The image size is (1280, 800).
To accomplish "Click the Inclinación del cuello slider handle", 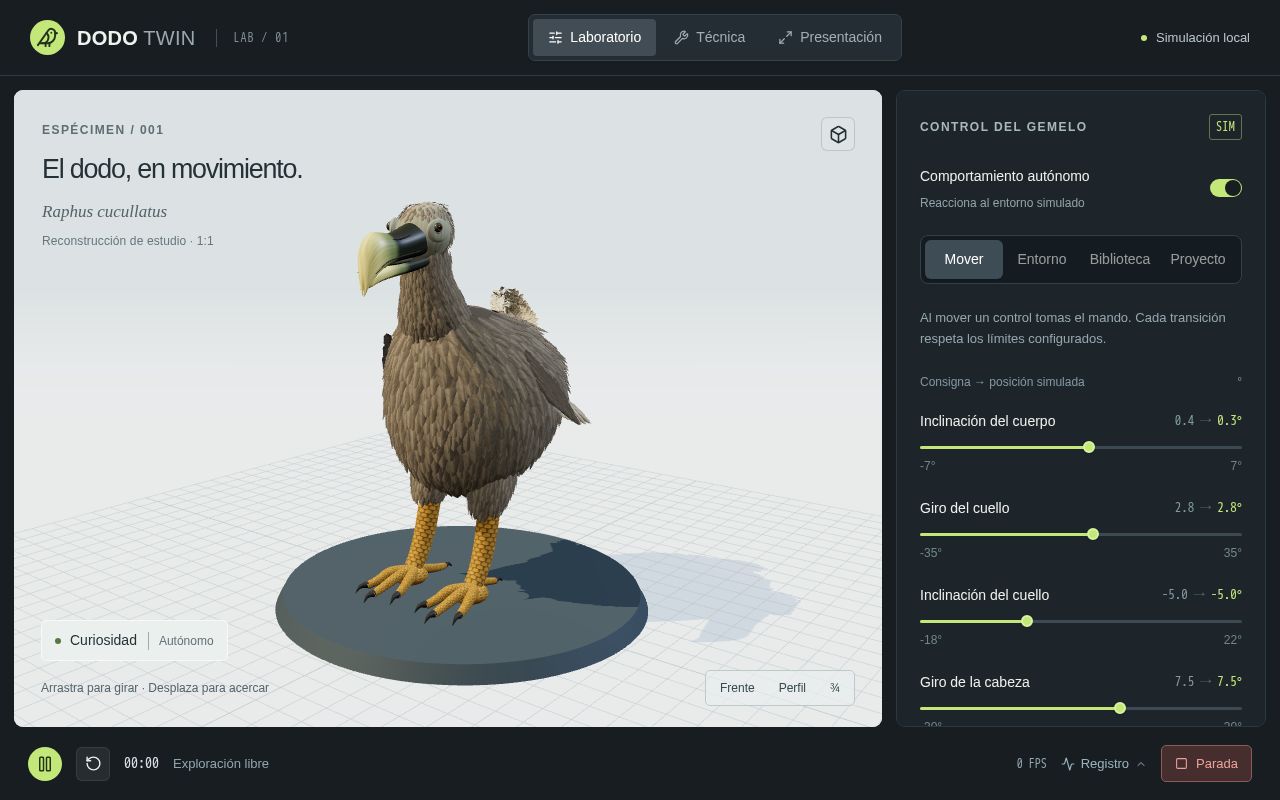I will coord(1027,621).
